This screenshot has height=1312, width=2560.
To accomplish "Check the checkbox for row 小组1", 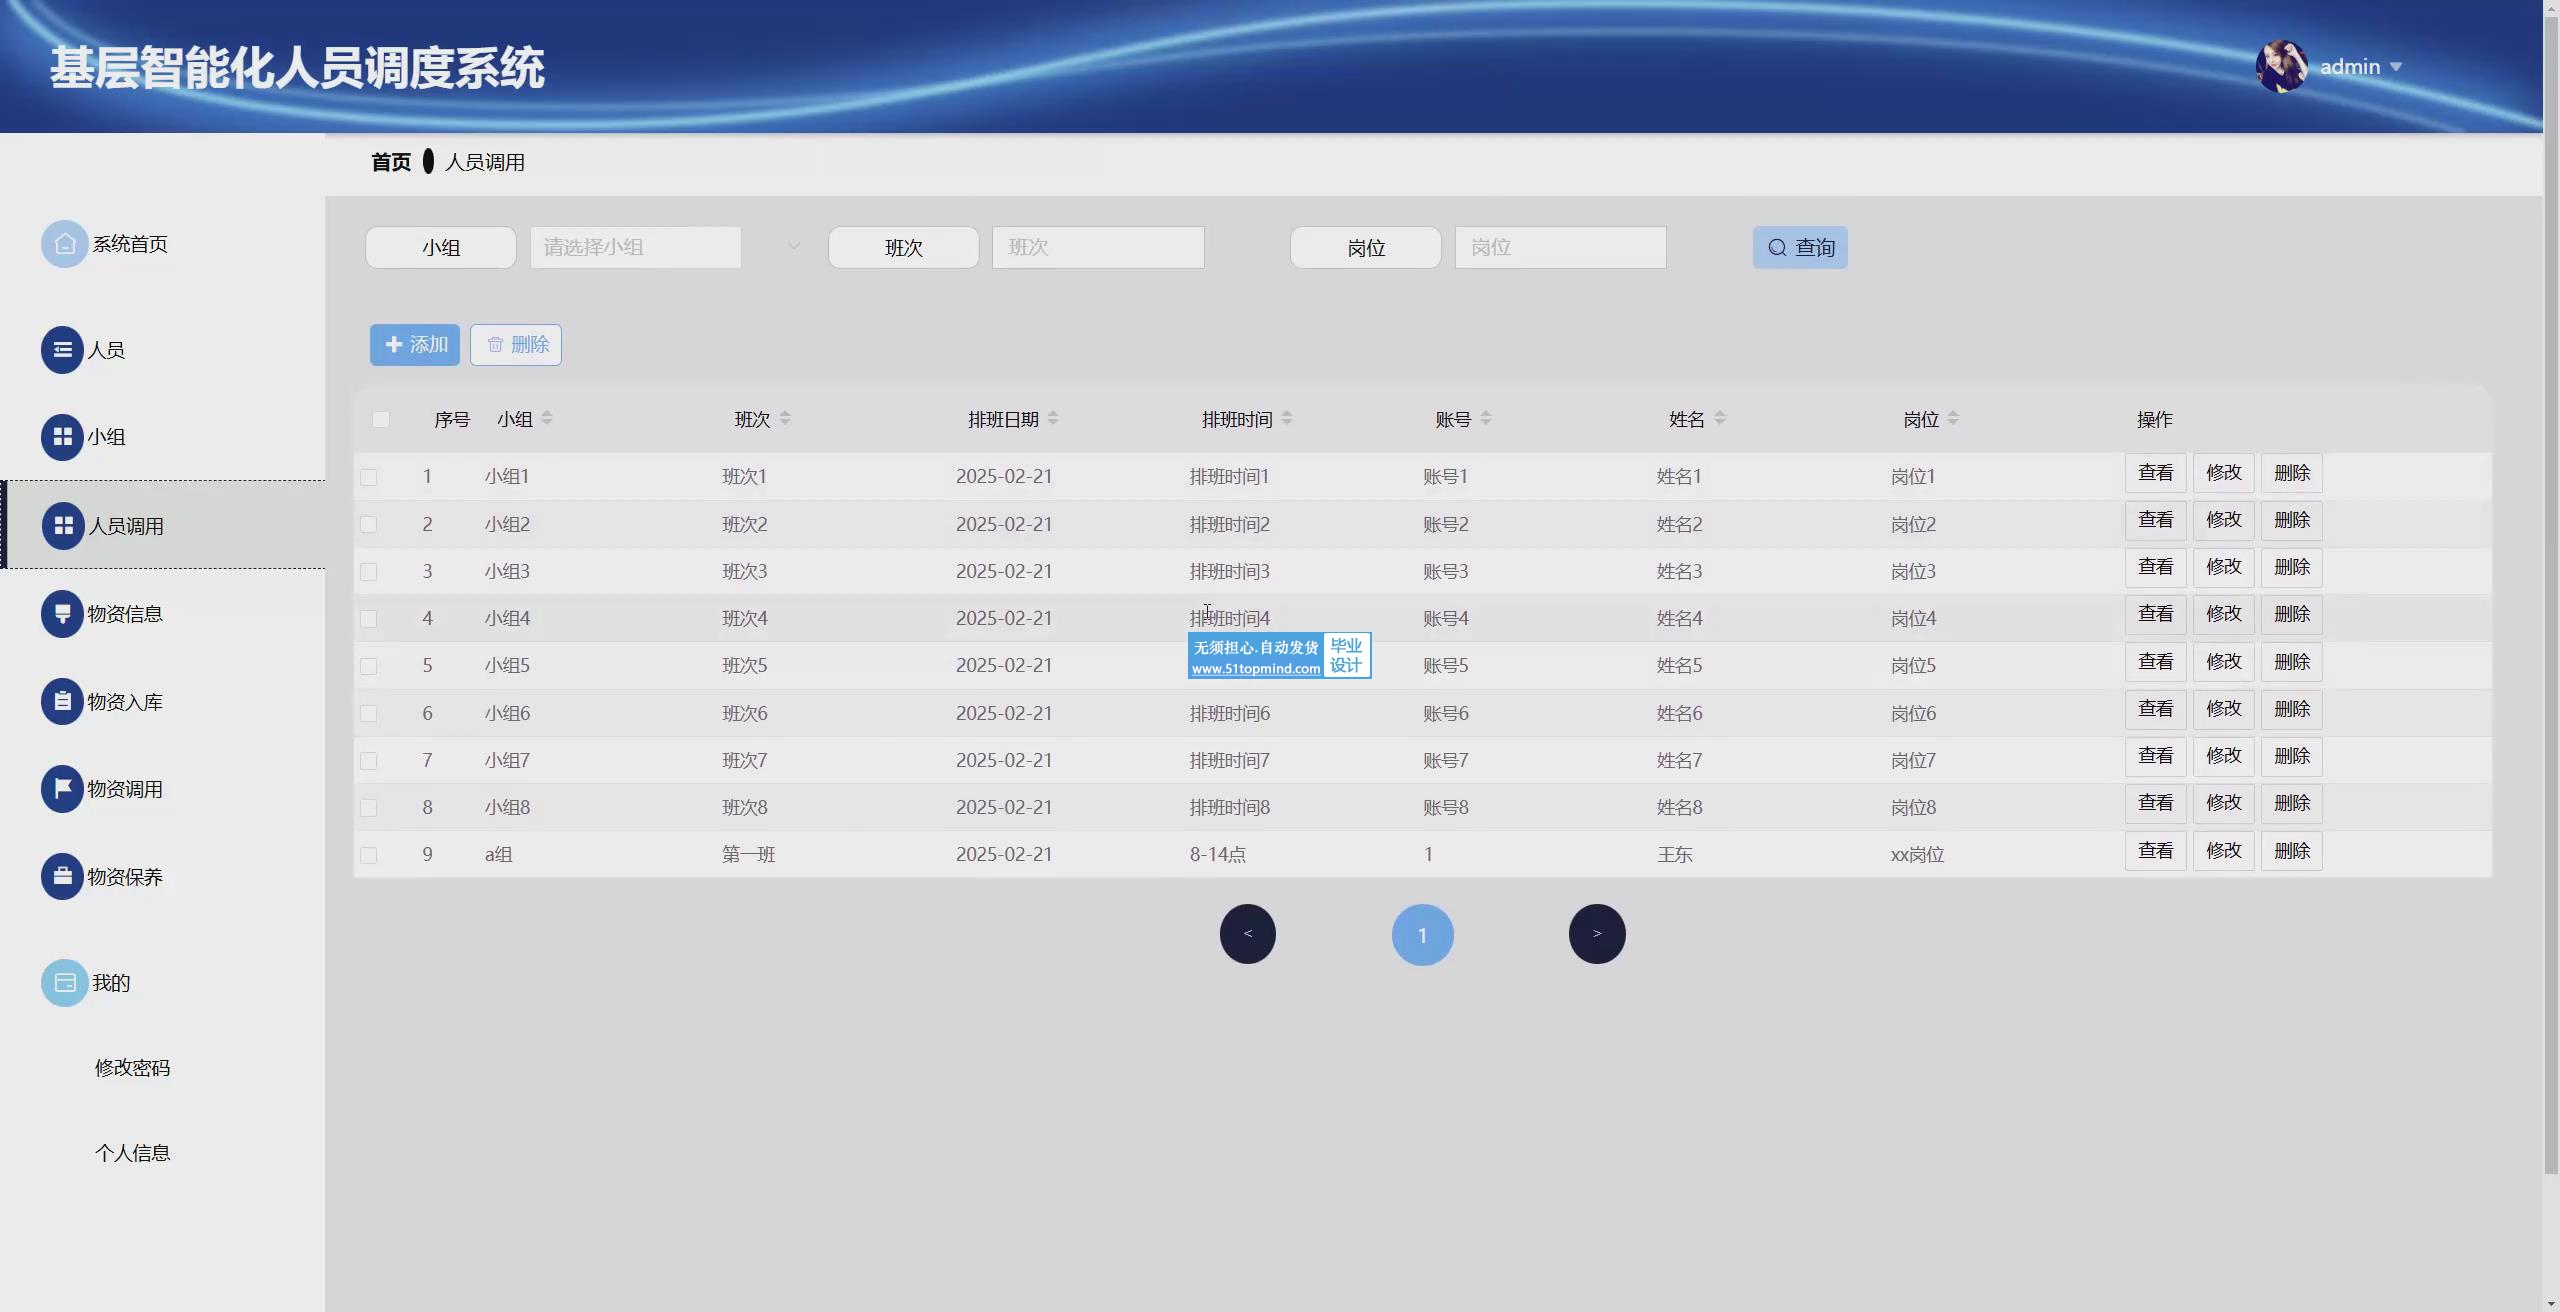I will tap(369, 477).
